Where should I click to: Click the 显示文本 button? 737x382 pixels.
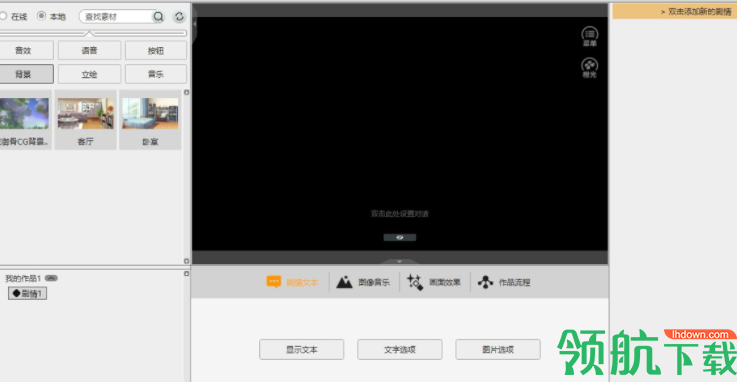coord(302,350)
